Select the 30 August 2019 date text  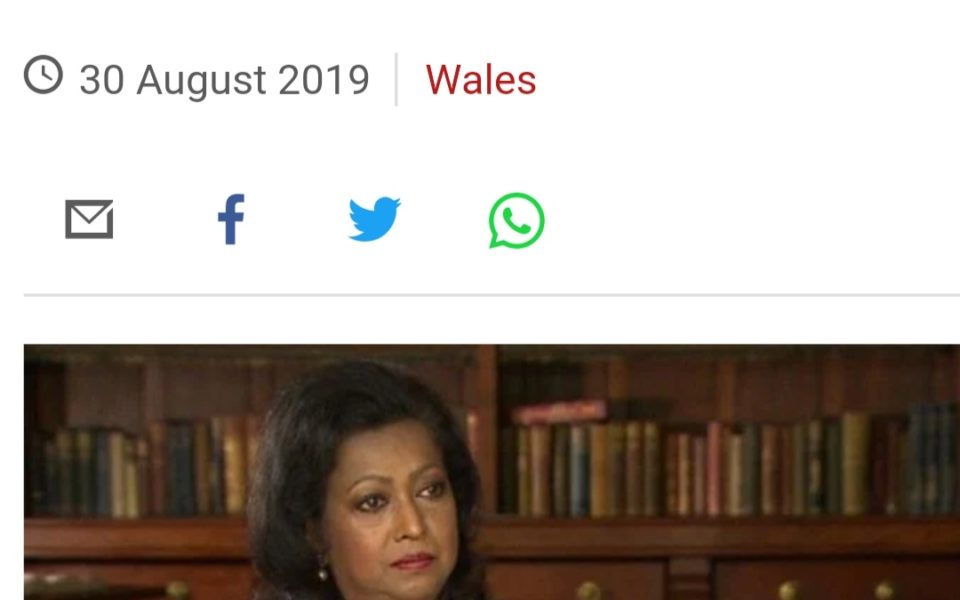224,80
